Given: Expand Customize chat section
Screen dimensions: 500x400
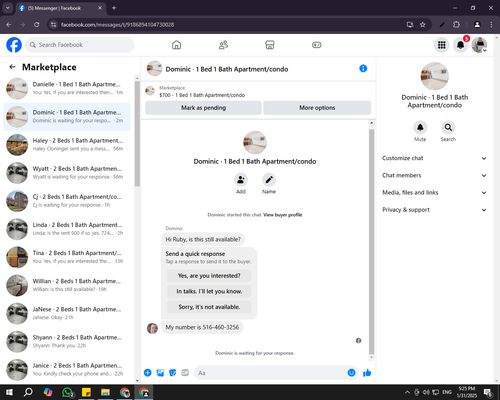Looking at the screenshot, I should pyautogui.click(x=434, y=158).
